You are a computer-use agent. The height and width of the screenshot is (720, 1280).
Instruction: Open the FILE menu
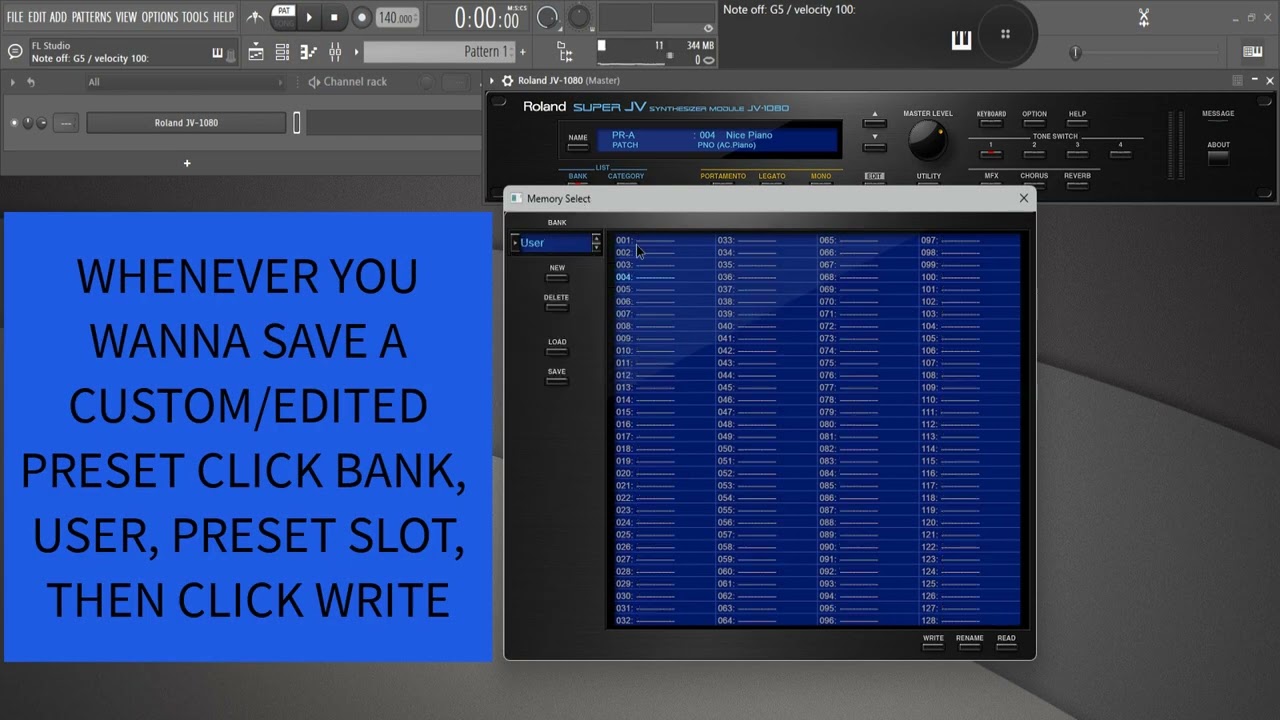click(x=15, y=17)
